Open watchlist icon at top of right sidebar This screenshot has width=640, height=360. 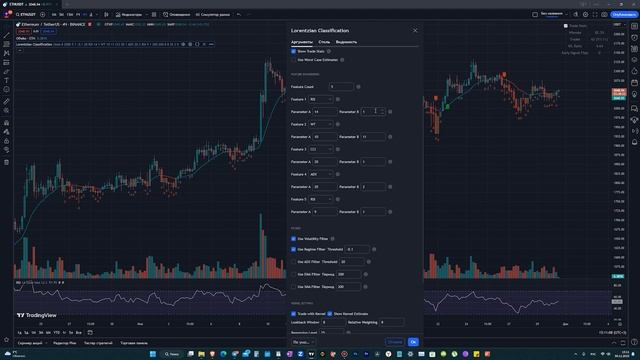(634, 26)
